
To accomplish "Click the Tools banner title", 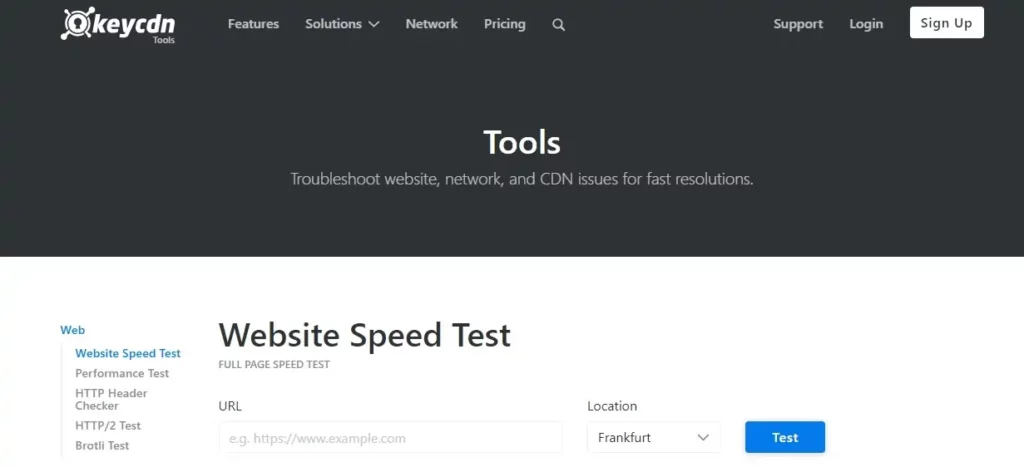I will 522,142.
